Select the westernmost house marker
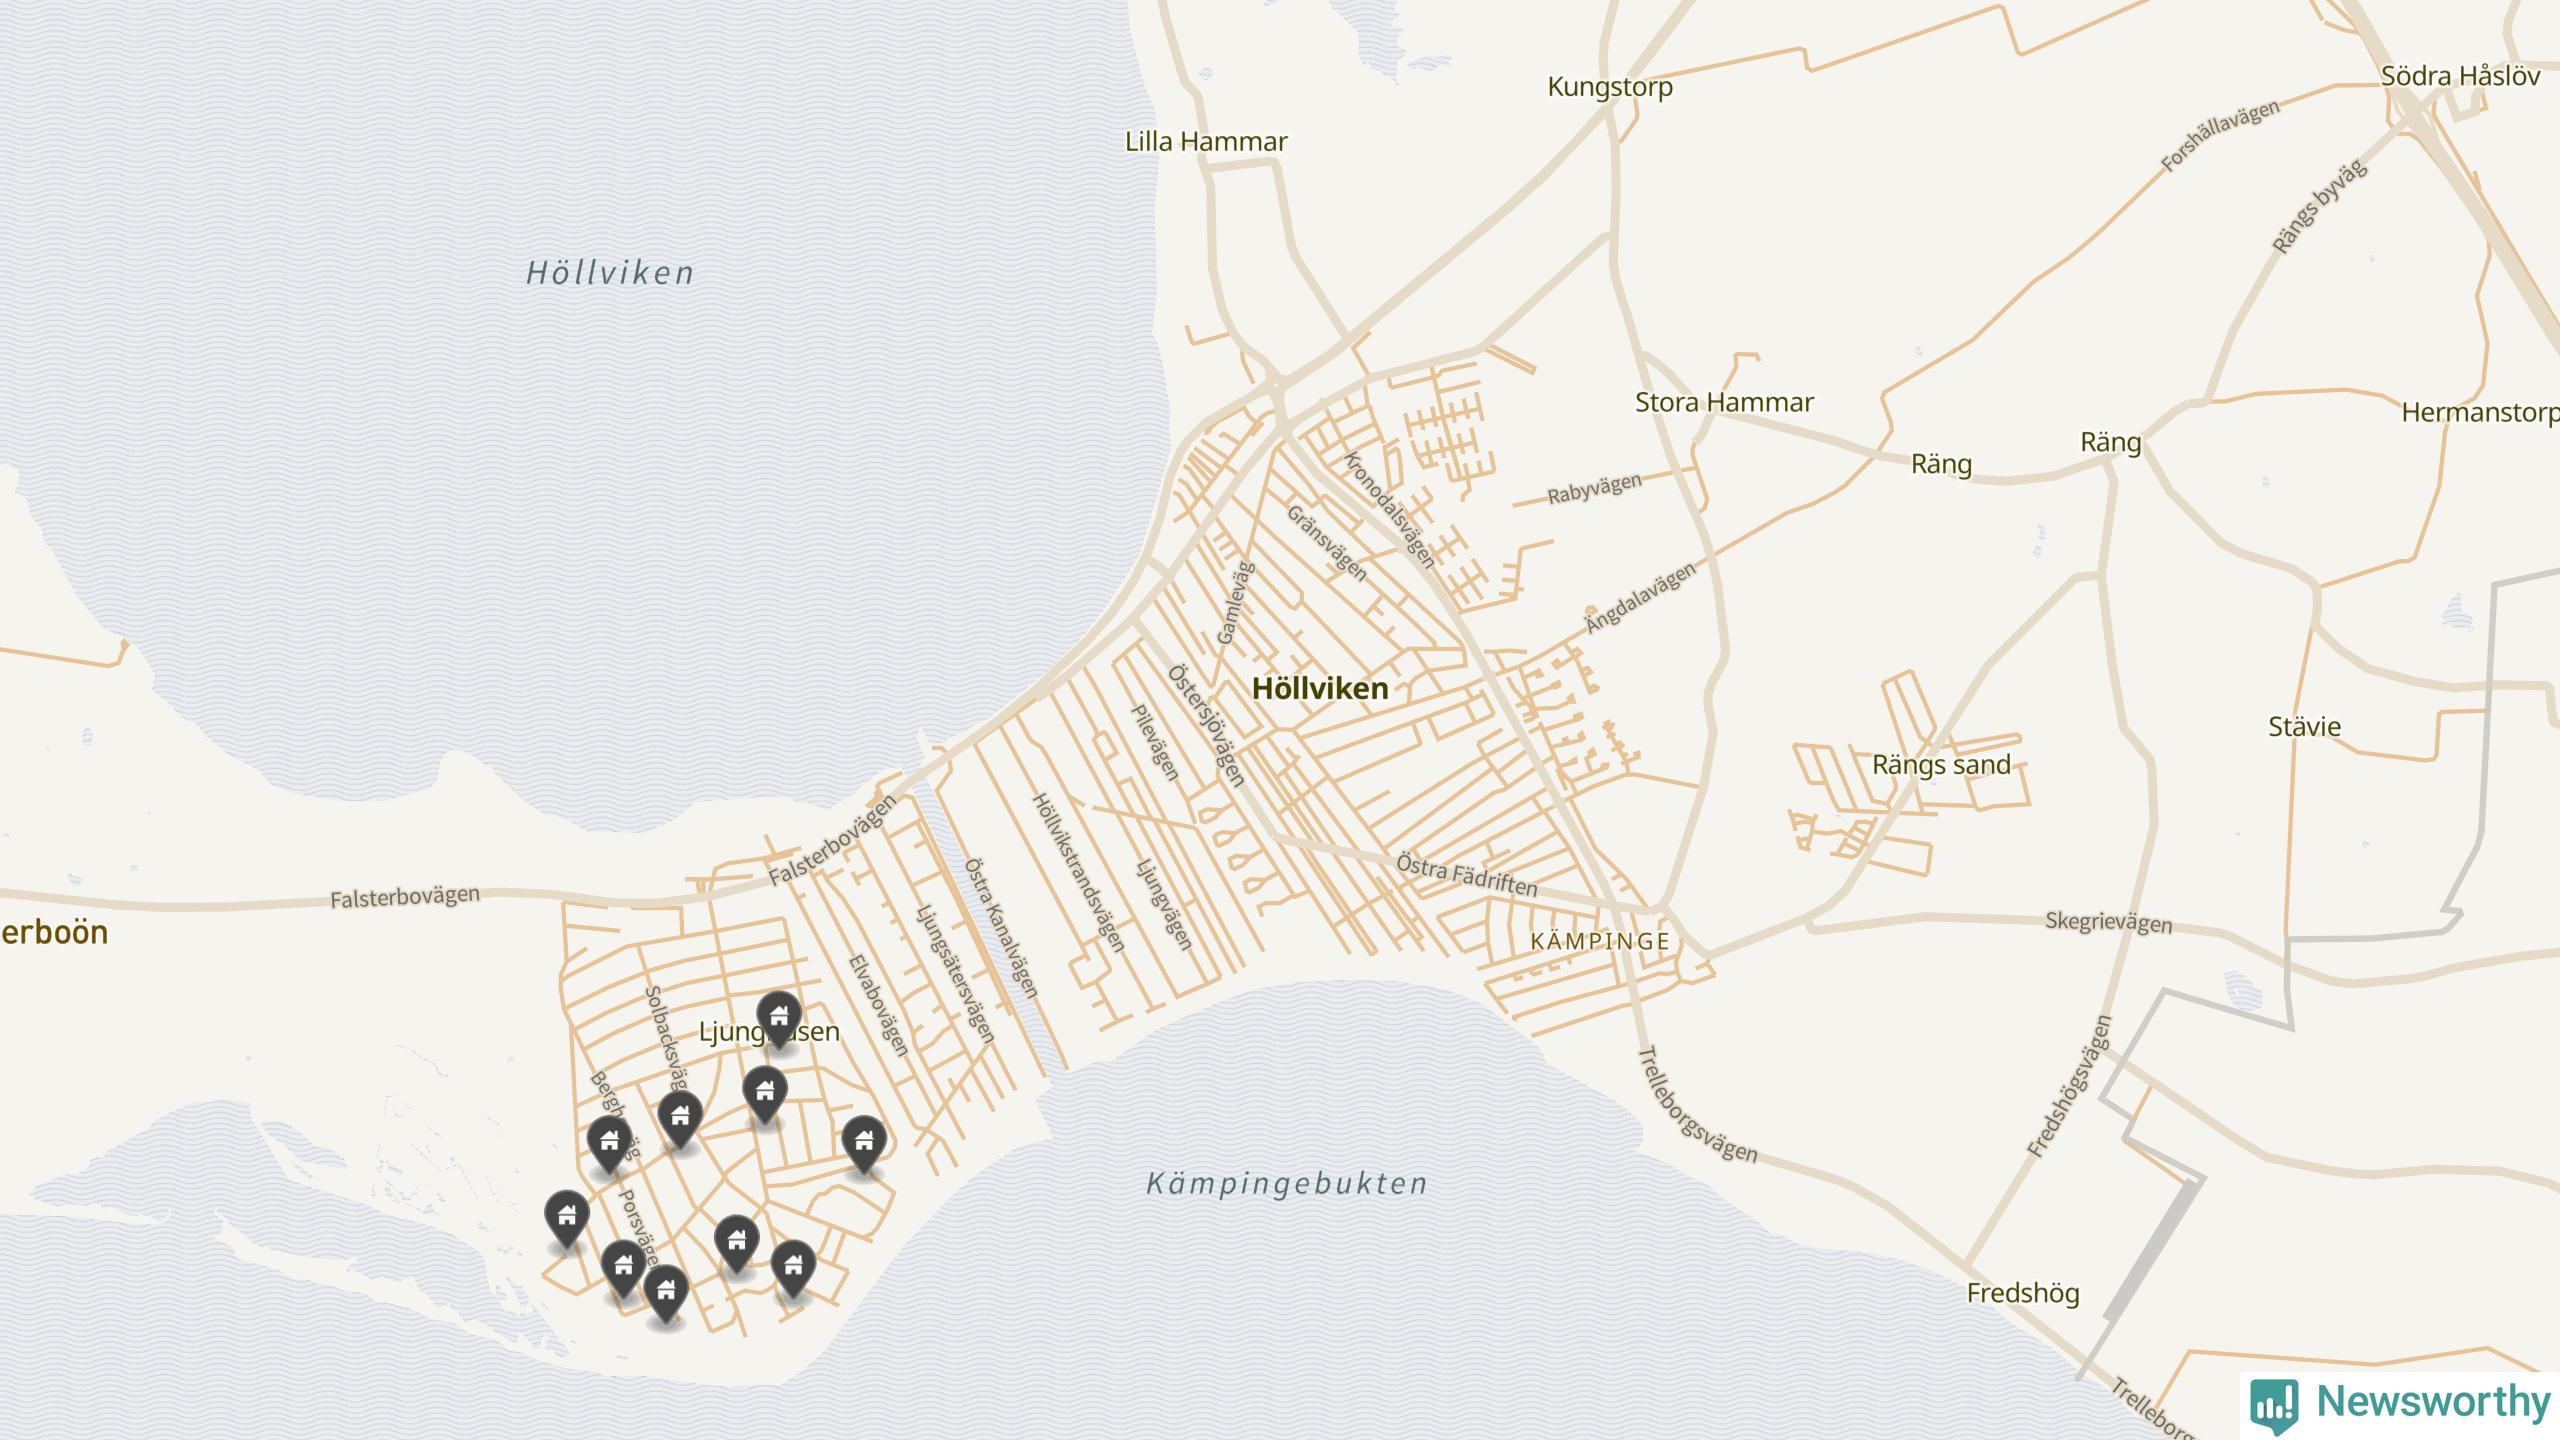The height and width of the screenshot is (1440, 2560). (x=566, y=1216)
